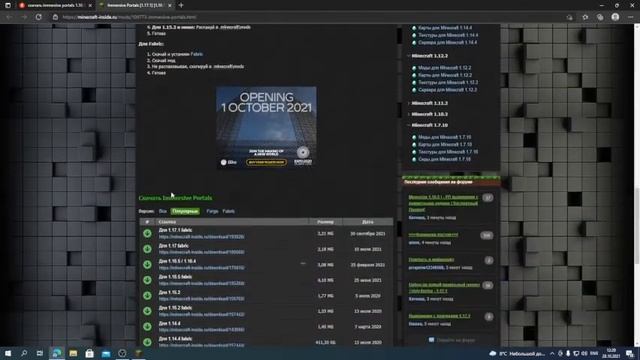Select the Fabric version filter
Screen dimensions: 640x360
229,211
